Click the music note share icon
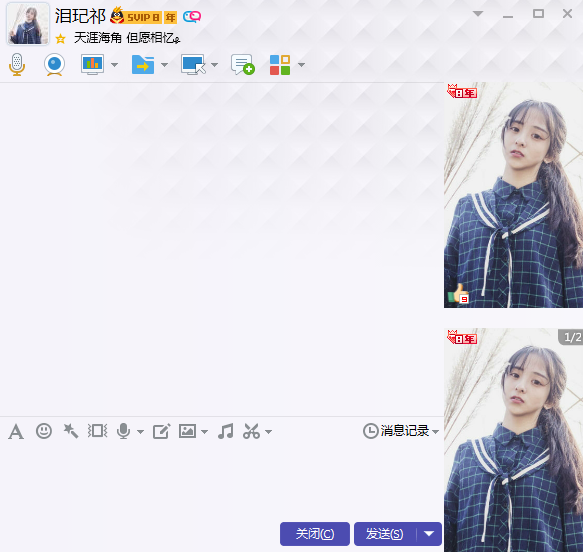This screenshot has height=552, width=583. 226,431
